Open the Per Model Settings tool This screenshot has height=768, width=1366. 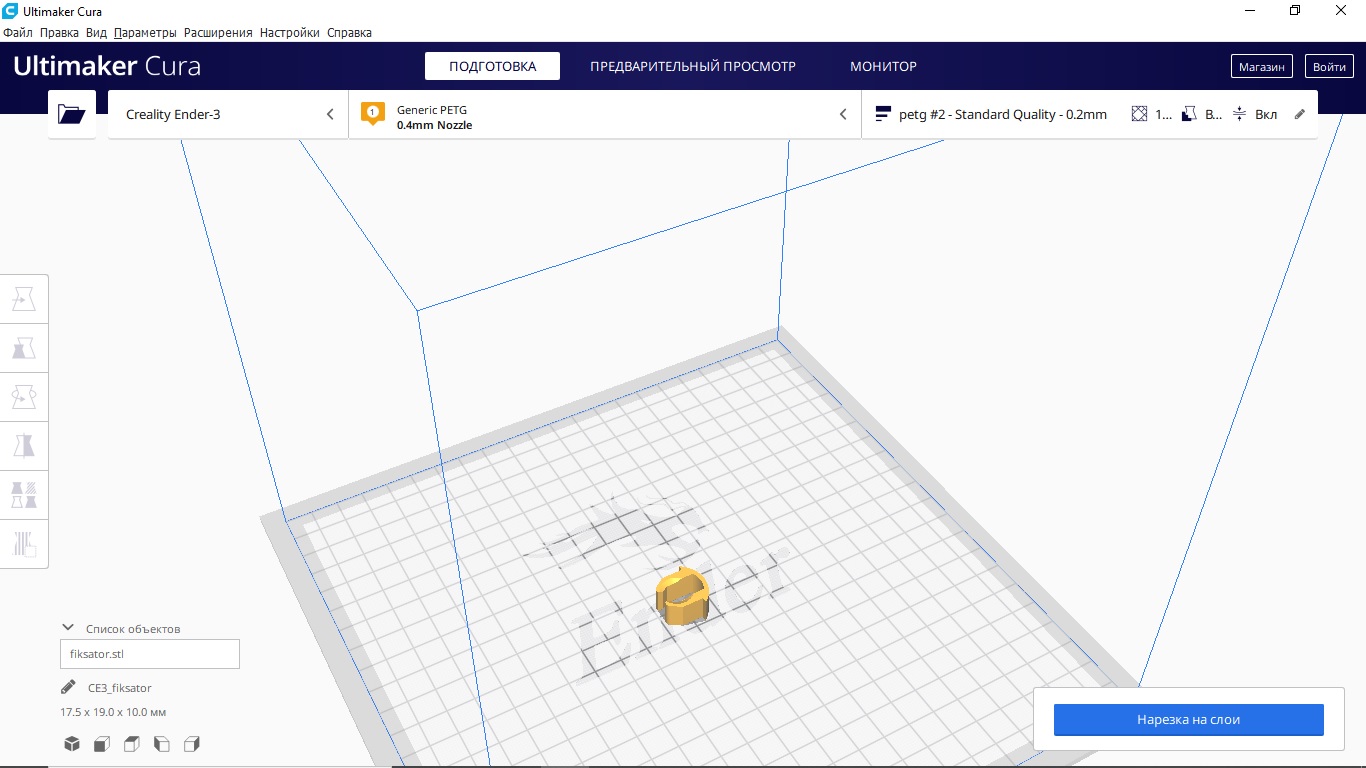pos(24,495)
